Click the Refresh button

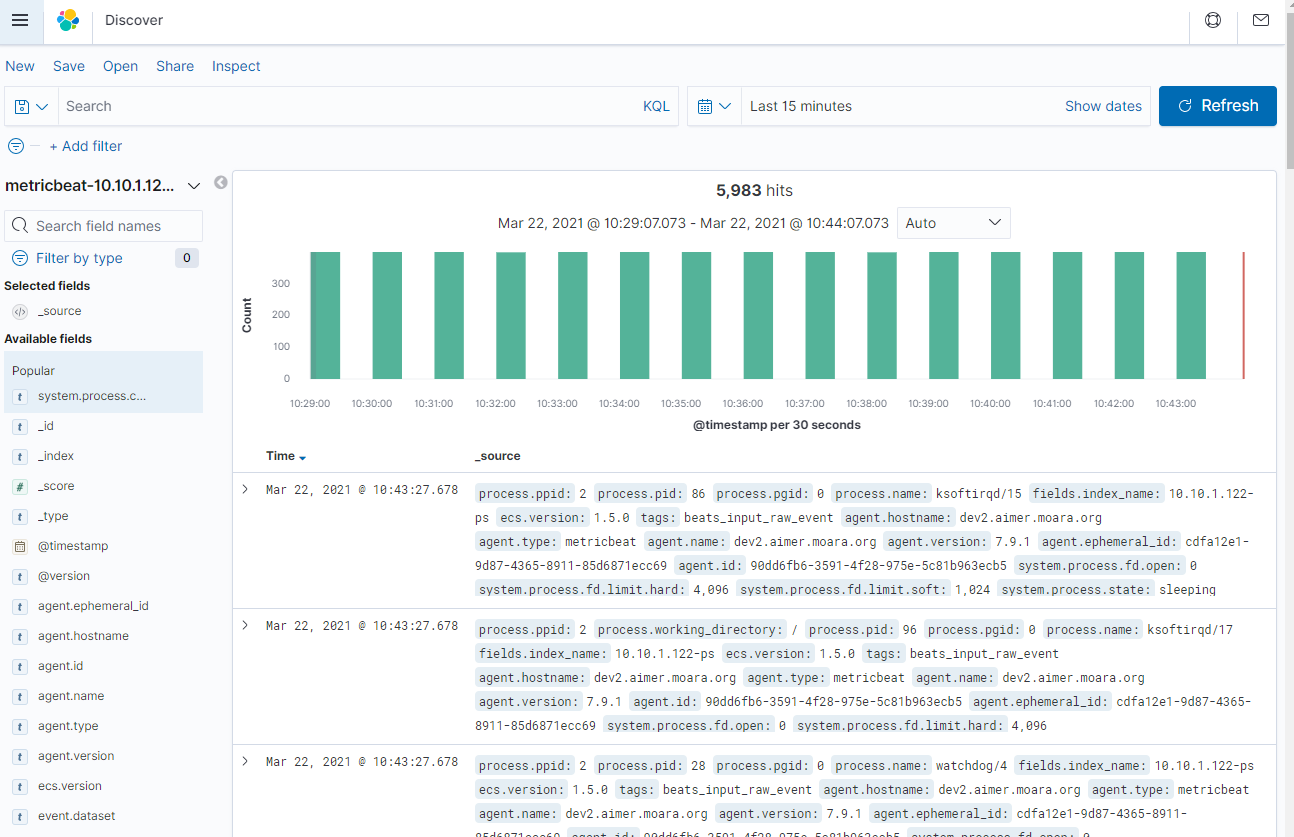tap(1217, 106)
